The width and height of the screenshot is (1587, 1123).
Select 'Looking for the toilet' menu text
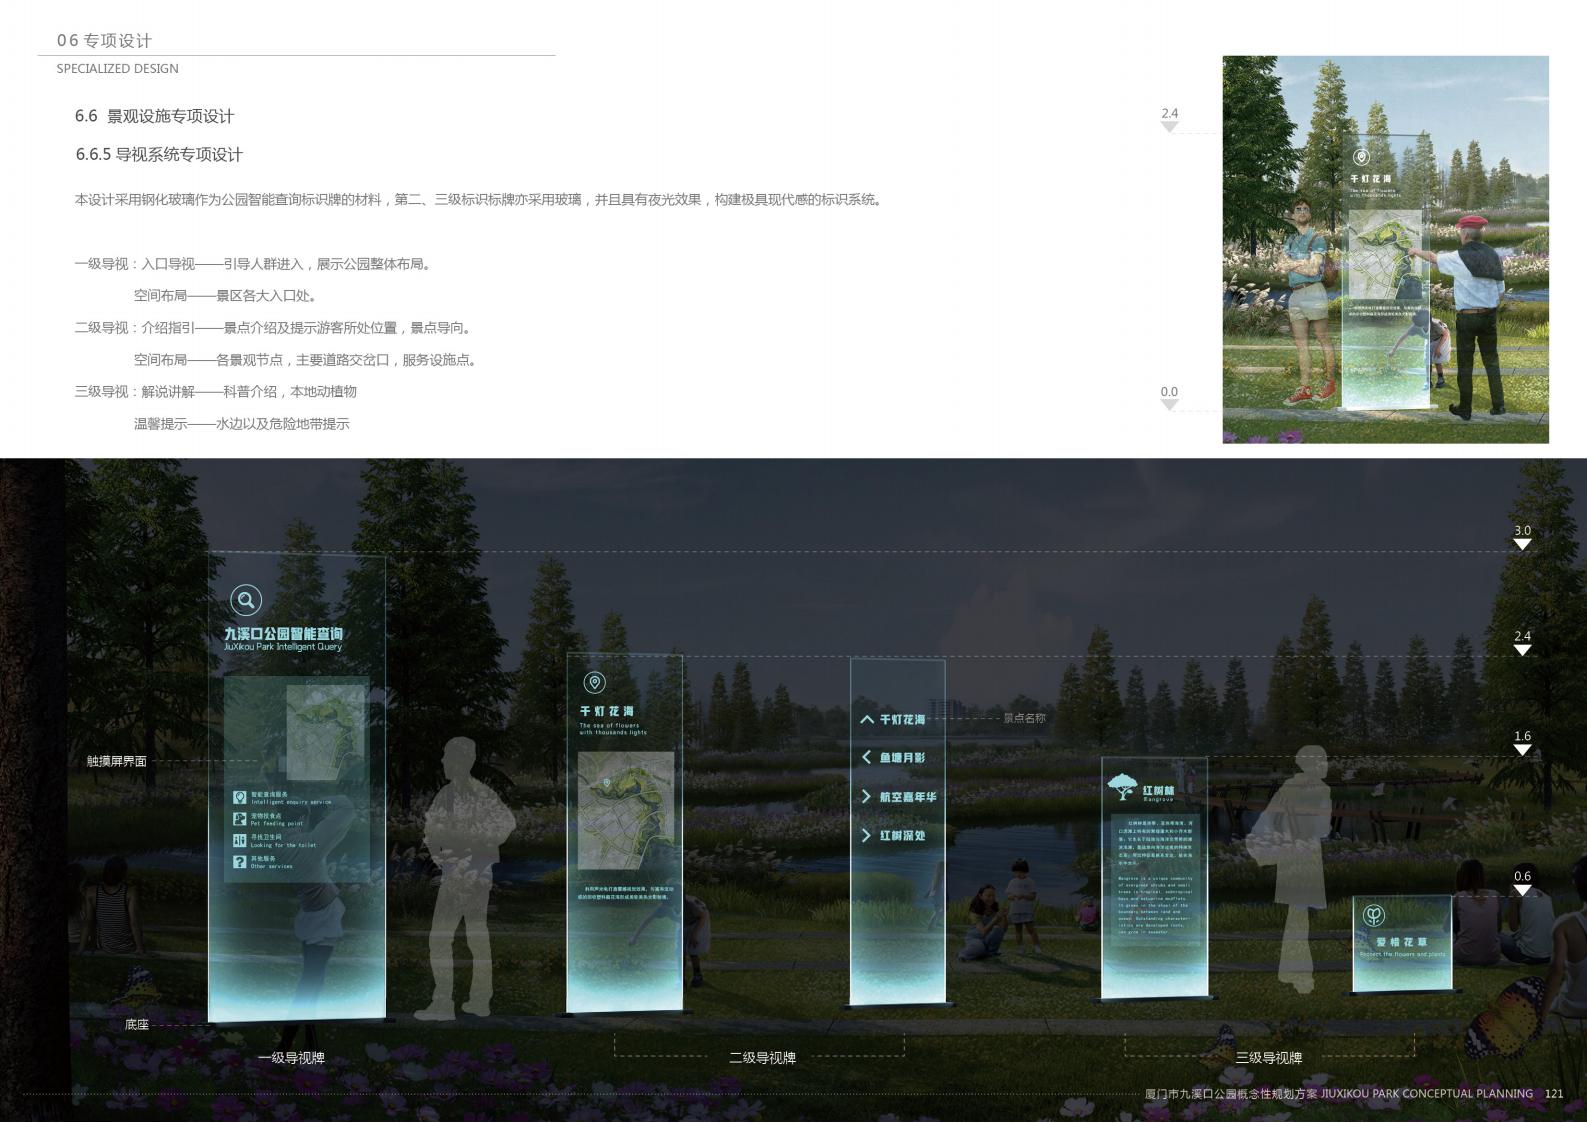pyautogui.click(x=283, y=845)
